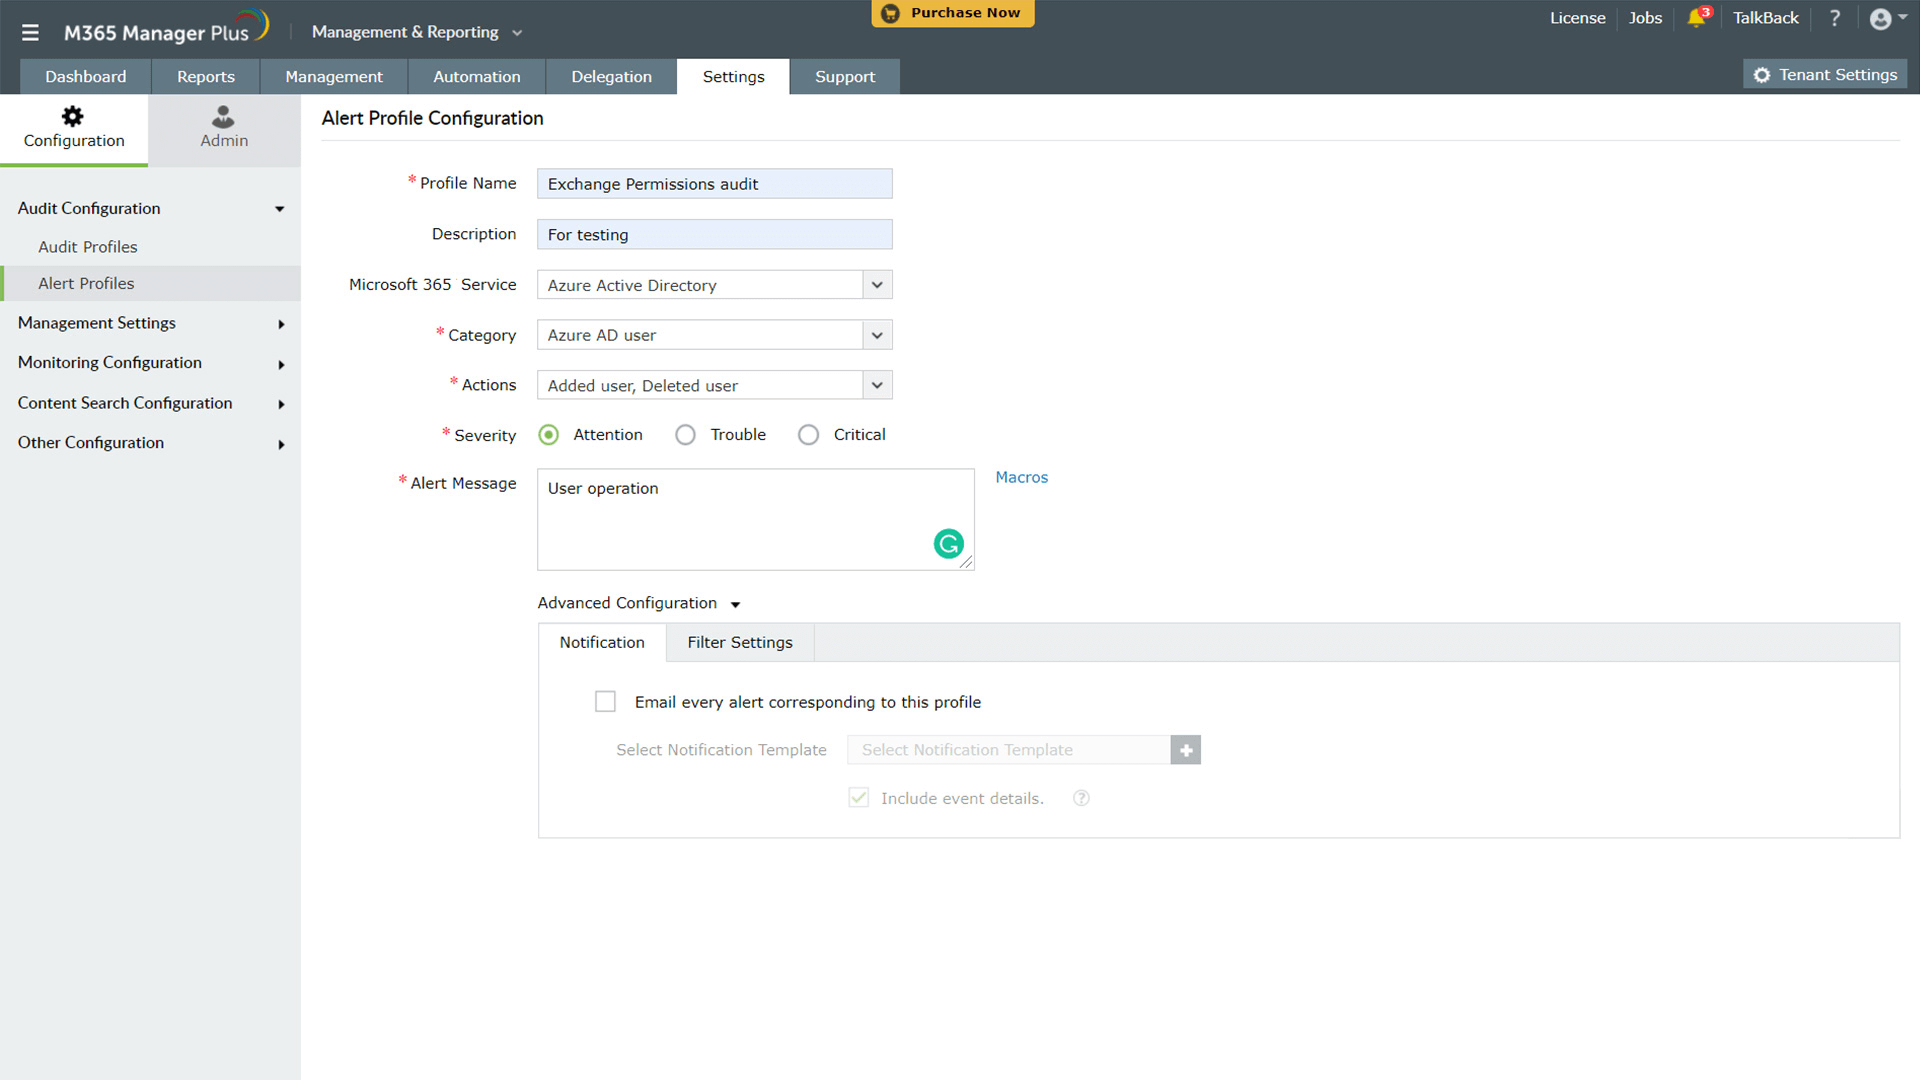This screenshot has width=1920, height=1080.
Task: Open the notifications bell icon
Action: coord(1697,18)
